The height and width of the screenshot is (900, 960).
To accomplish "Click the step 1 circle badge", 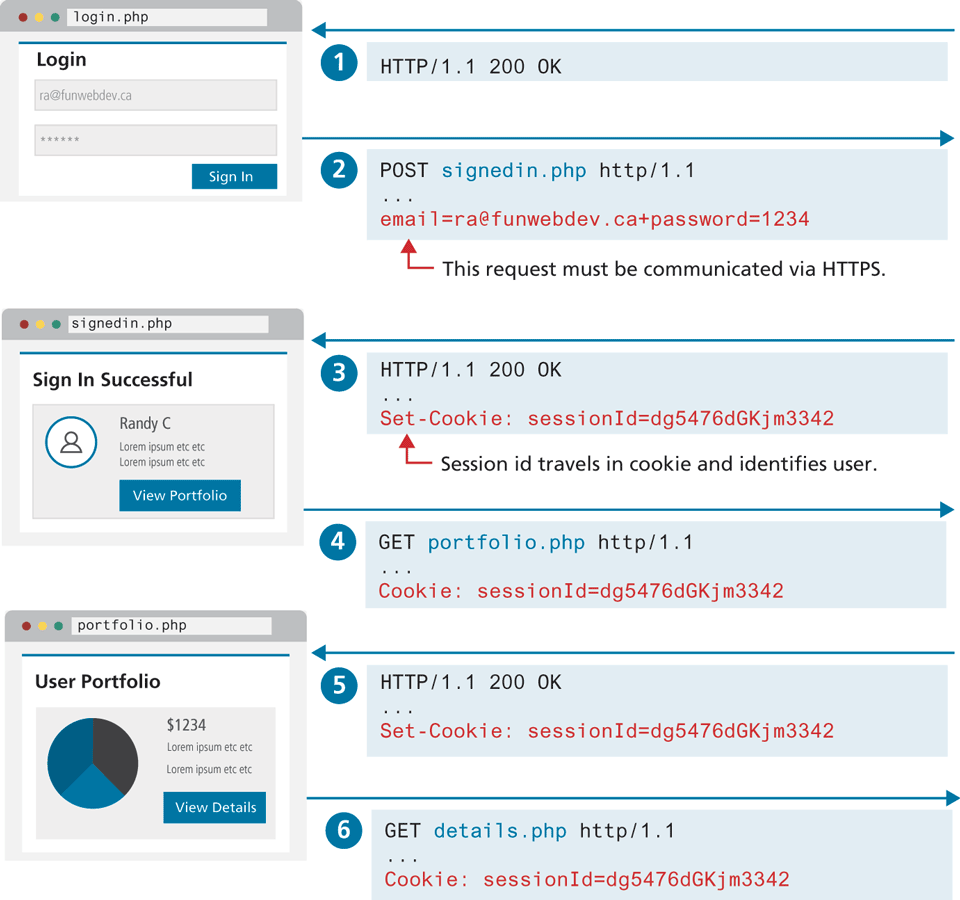I will click(x=339, y=63).
